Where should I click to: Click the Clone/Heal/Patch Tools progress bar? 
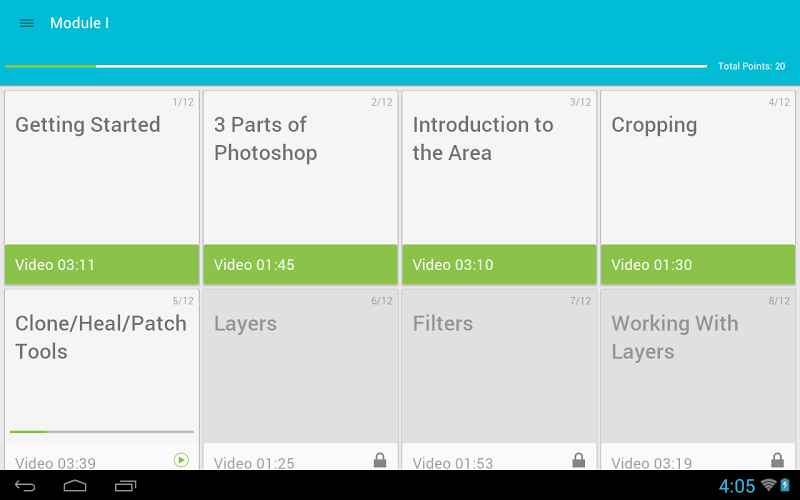102,432
